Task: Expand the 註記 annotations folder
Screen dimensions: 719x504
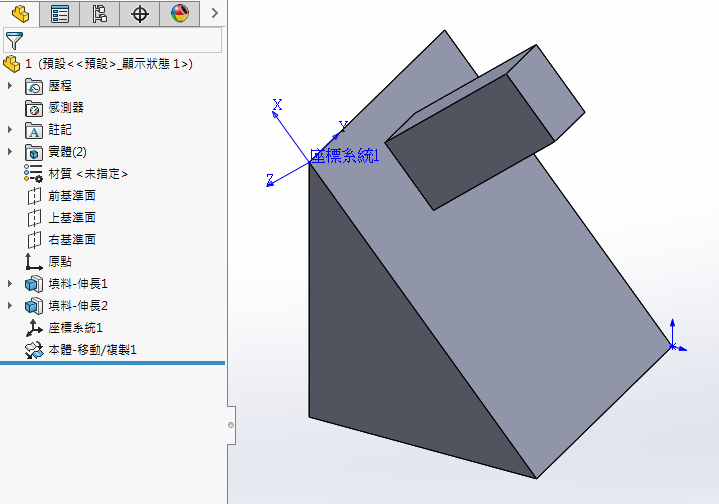Action: click(x=10, y=130)
